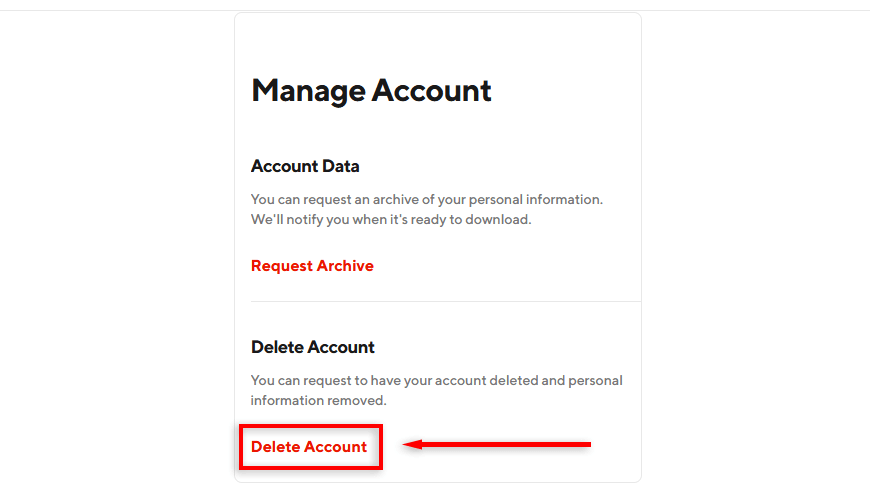Viewport: 870px width, 499px height.
Task: Click the word "Manage" in the title
Action: click(307, 91)
